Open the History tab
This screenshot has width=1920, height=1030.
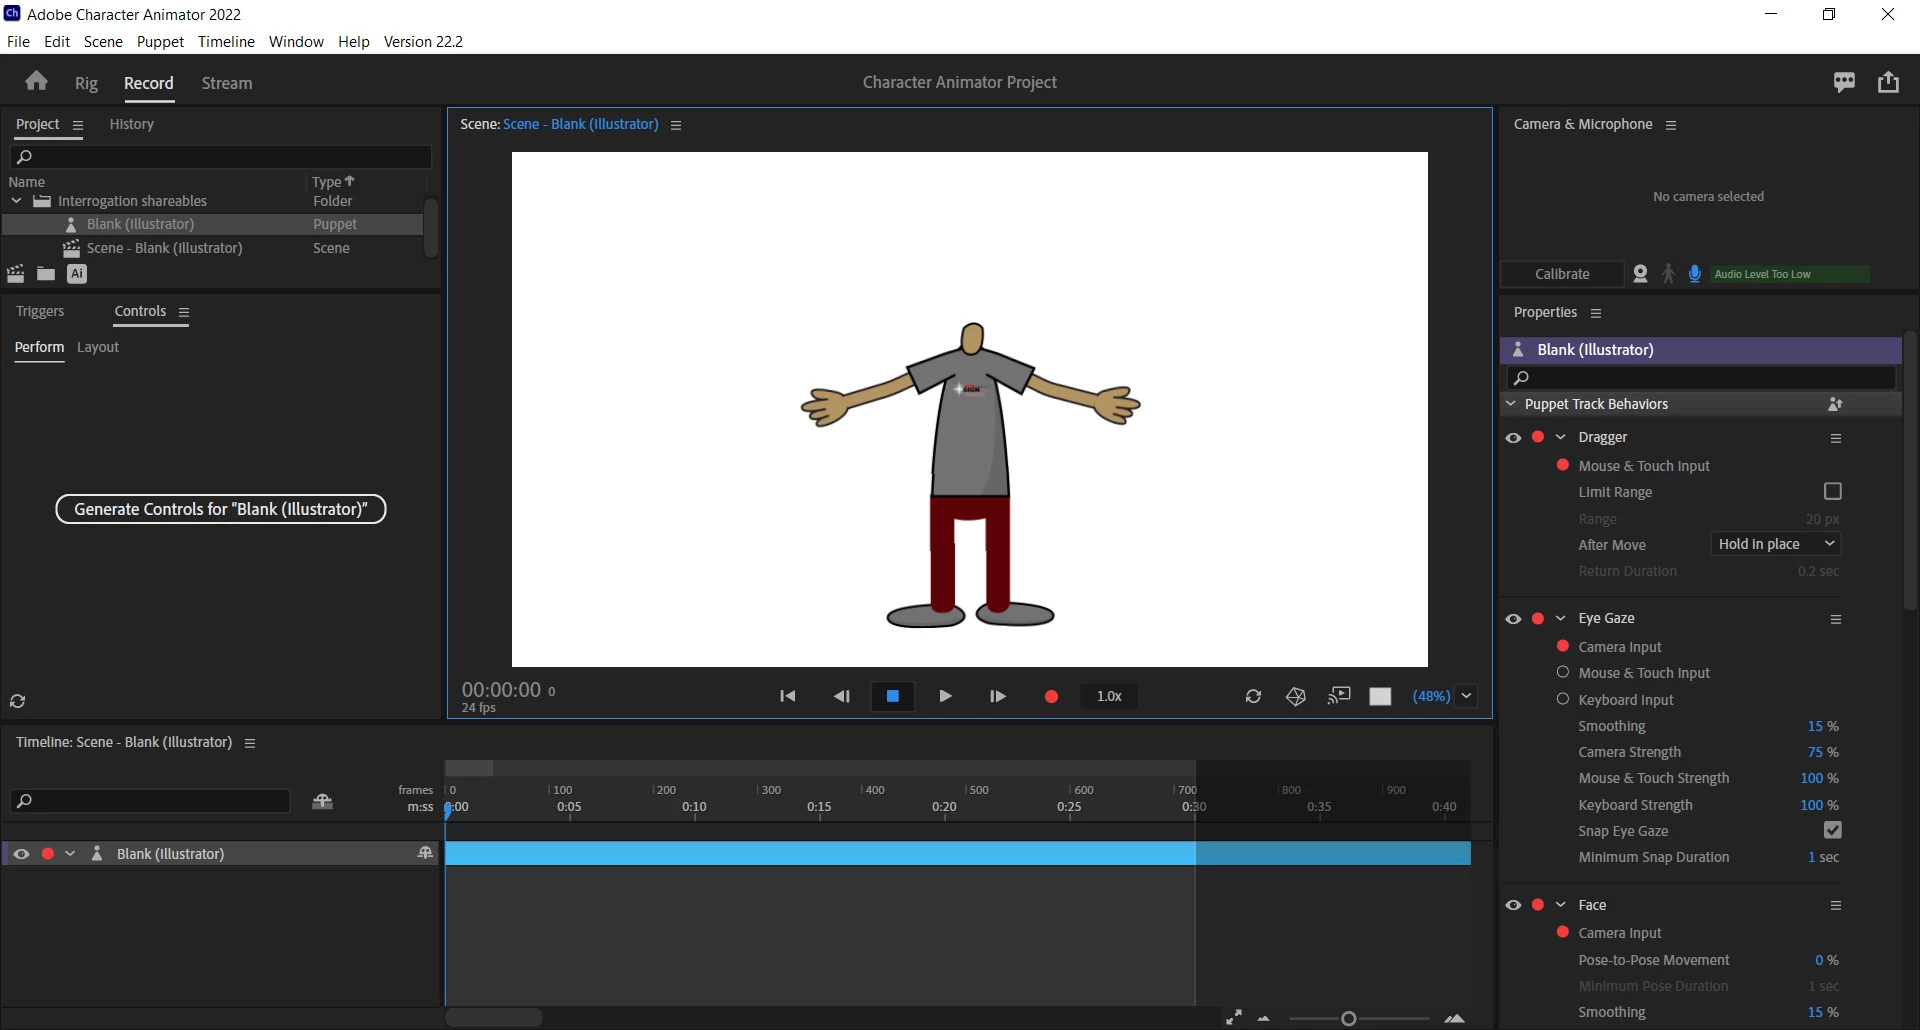132,124
